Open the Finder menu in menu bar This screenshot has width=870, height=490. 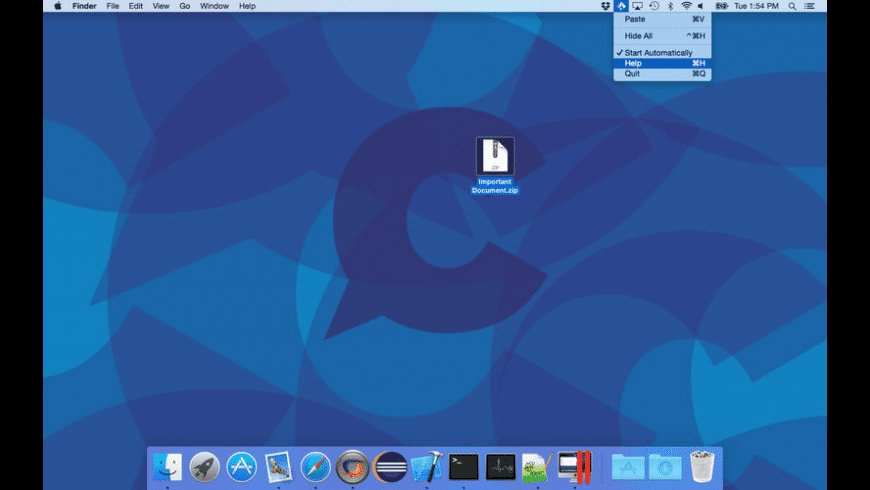pyautogui.click(x=84, y=6)
